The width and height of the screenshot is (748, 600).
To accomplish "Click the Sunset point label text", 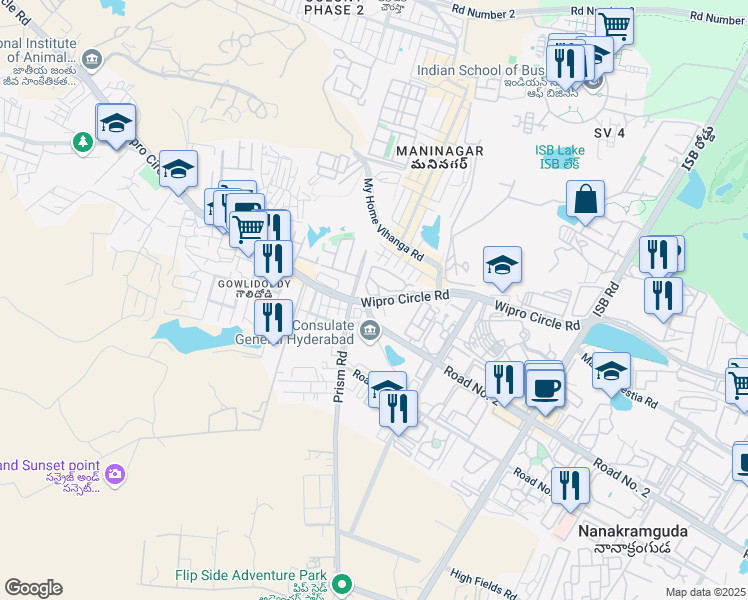I will click(x=50, y=465).
